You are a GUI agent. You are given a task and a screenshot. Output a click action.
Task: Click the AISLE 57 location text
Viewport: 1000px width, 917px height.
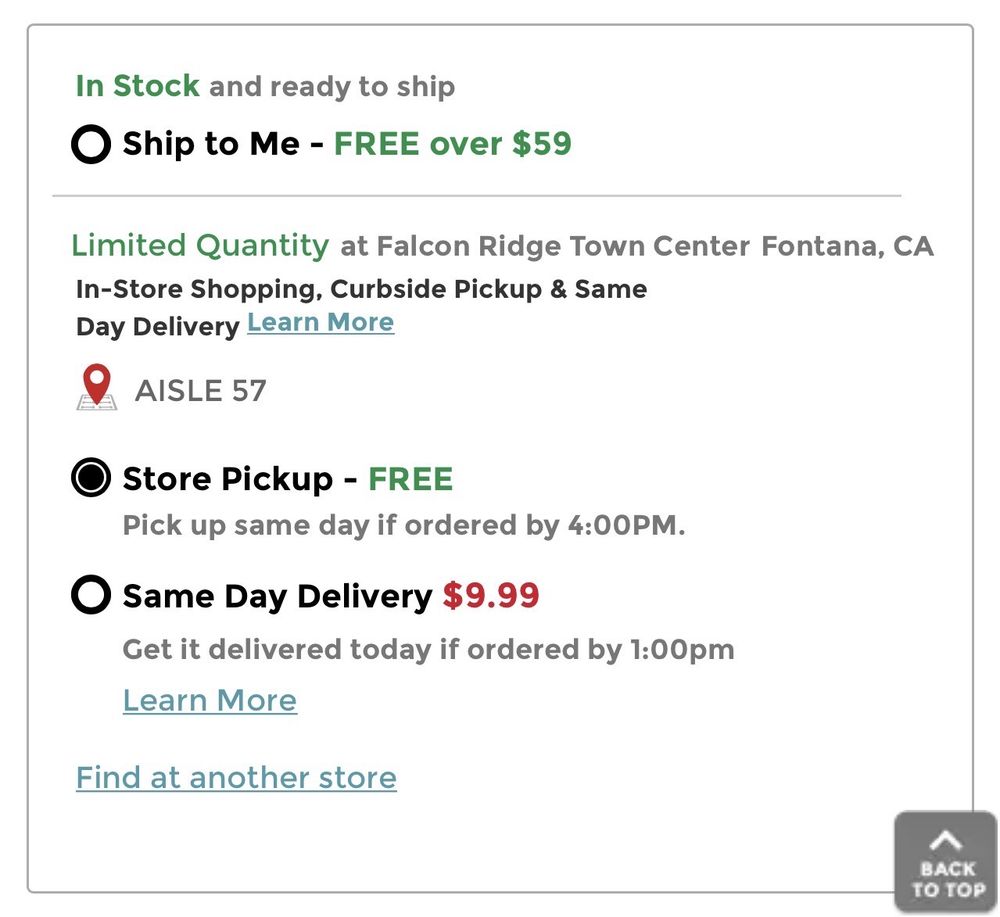tap(201, 391)
